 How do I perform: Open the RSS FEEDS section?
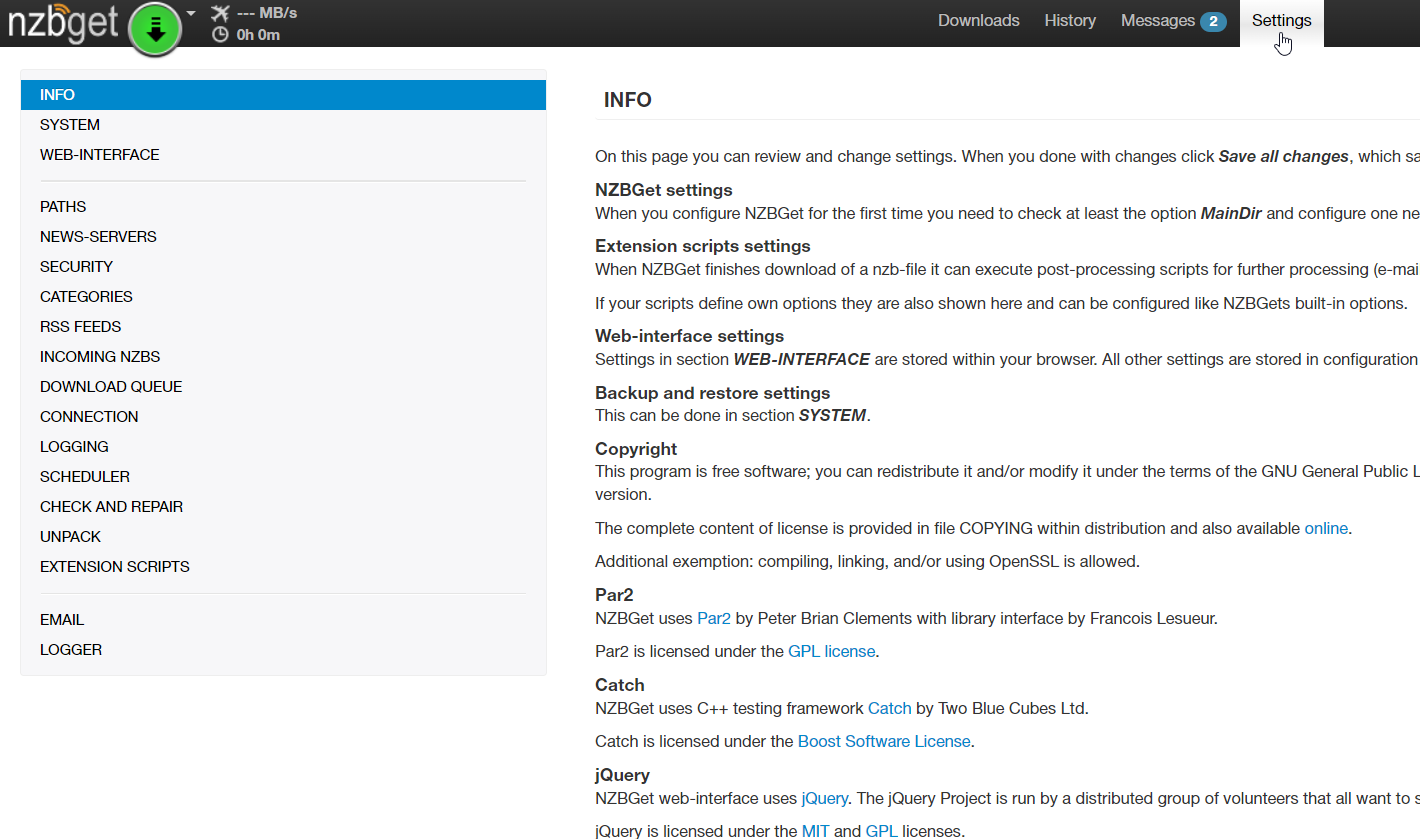(x=283, y=327)
